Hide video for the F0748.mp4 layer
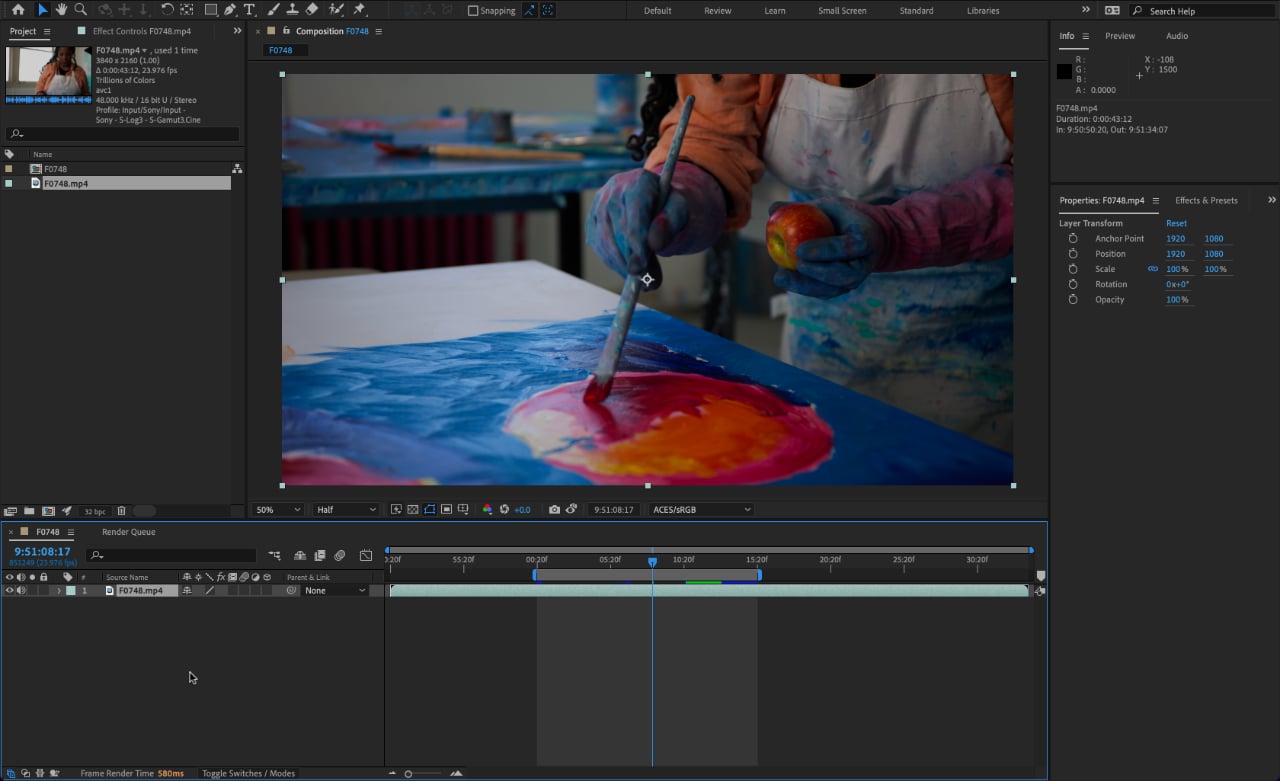This screenshot has width=1280, height=781. click(x=9, y=591)
